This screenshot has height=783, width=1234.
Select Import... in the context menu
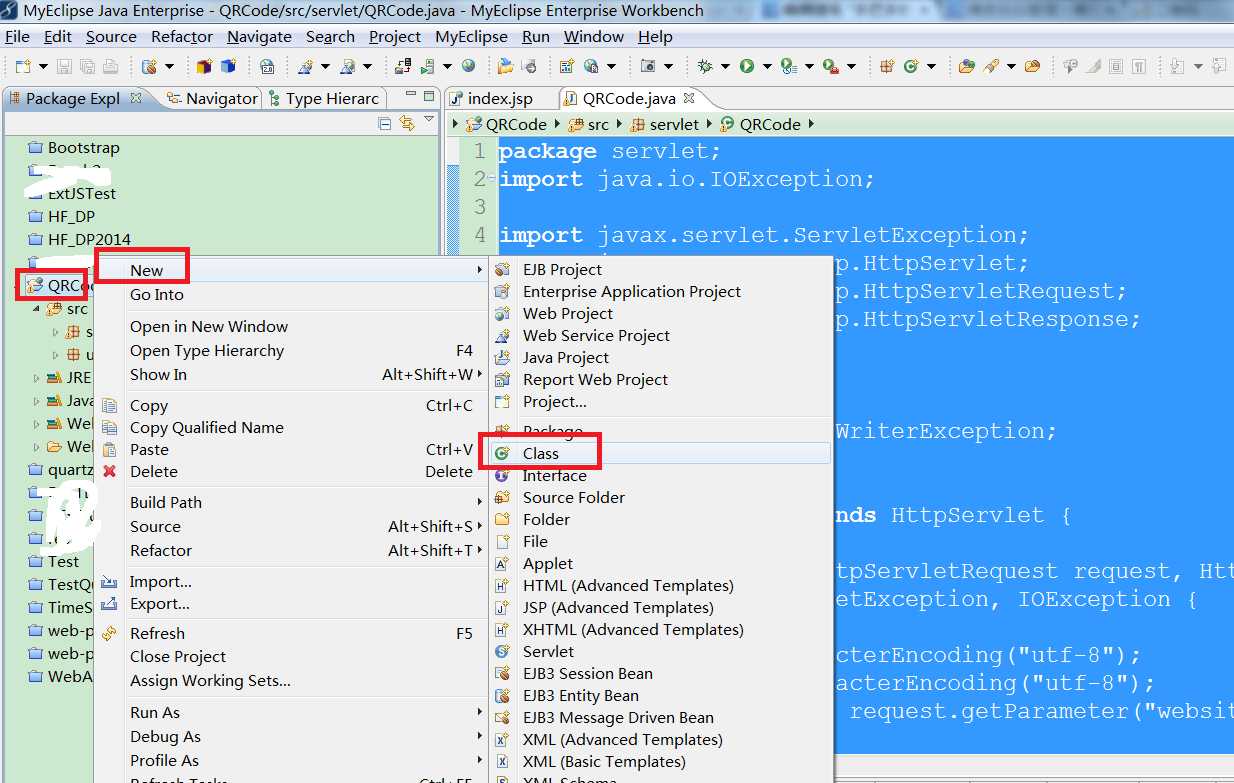click(291, 581)
